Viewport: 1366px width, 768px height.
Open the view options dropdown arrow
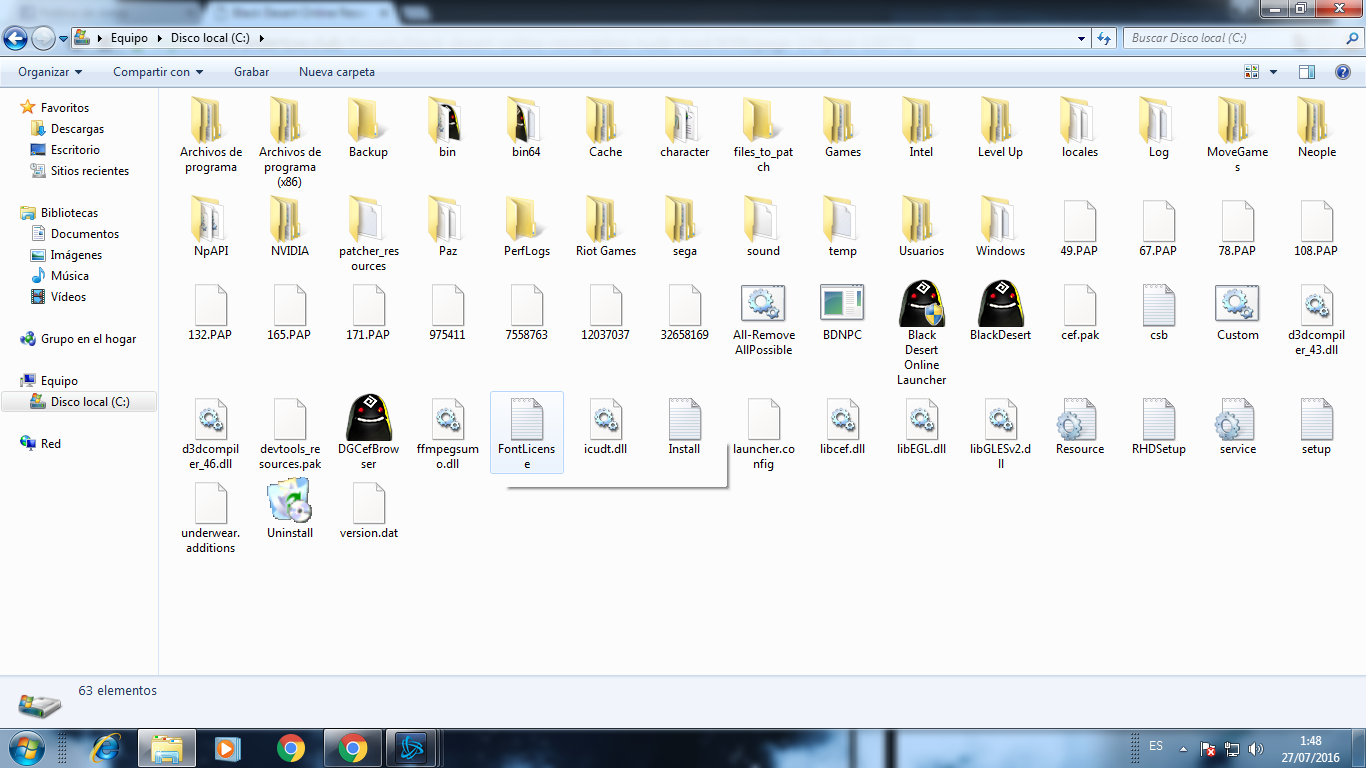(1273, 72)
